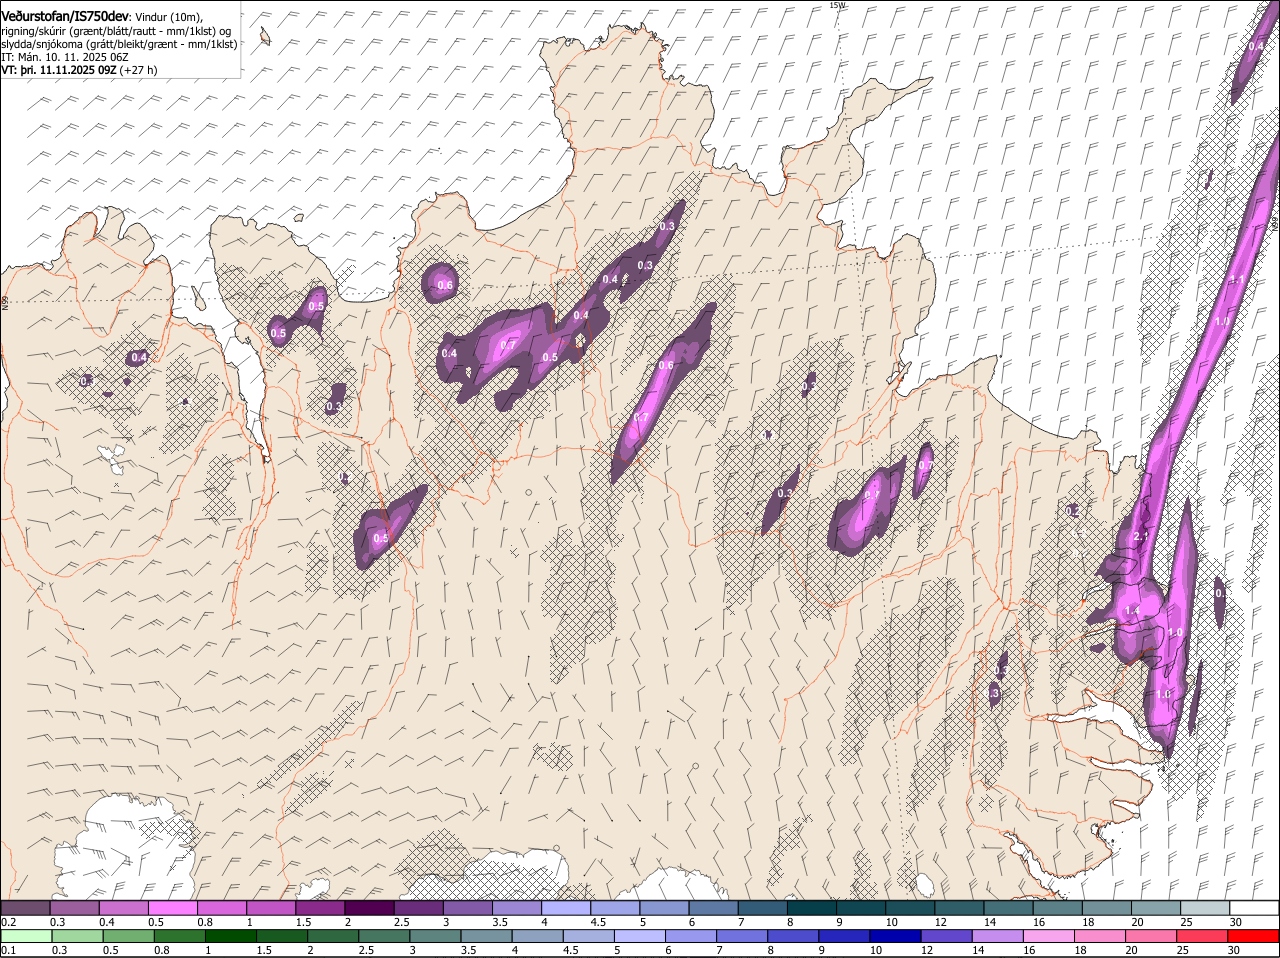
Task: Click upper legend swatch between 14 and 16
Action: pos(1009,907)
